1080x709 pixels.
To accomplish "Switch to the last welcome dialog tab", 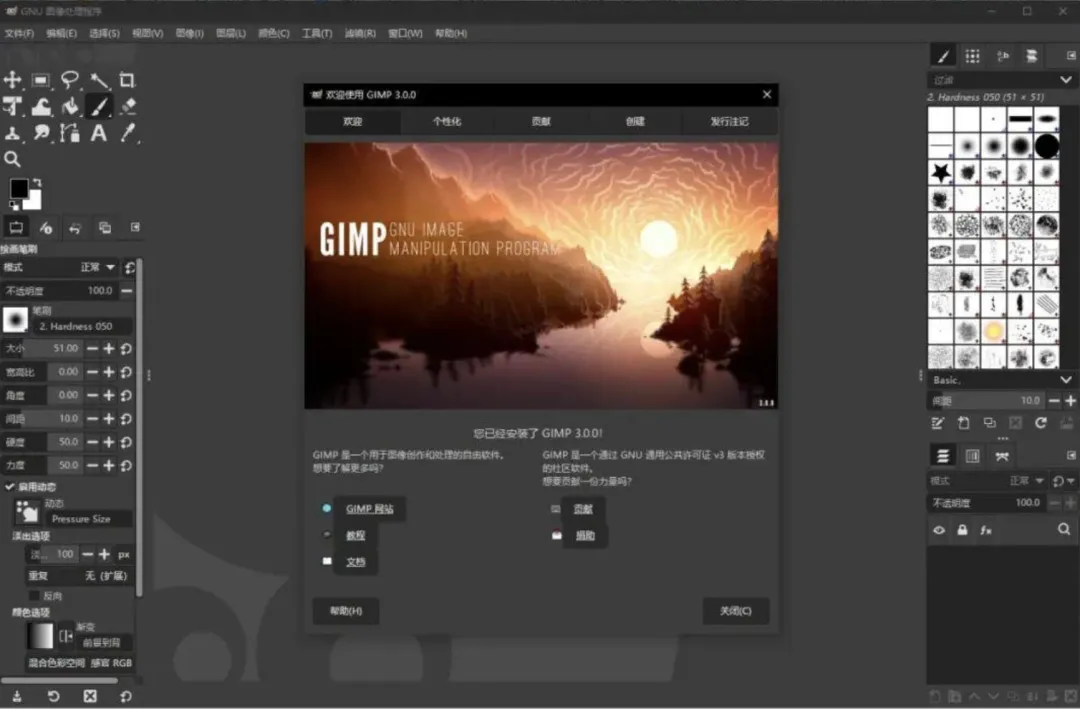I will click(x=729, y=121).
